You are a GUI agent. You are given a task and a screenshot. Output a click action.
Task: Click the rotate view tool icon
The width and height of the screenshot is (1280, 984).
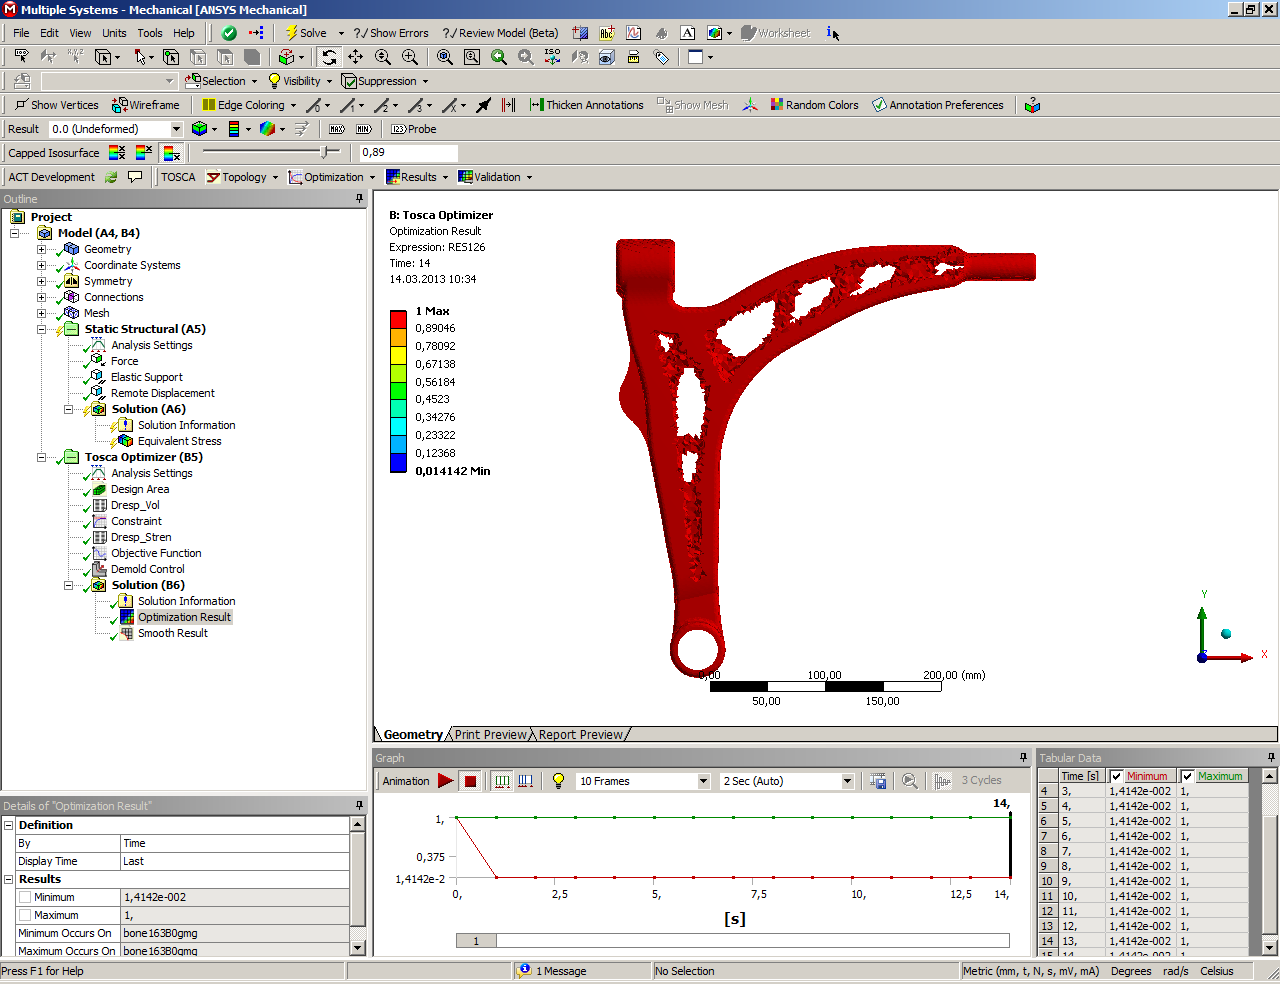coord(329,57)
